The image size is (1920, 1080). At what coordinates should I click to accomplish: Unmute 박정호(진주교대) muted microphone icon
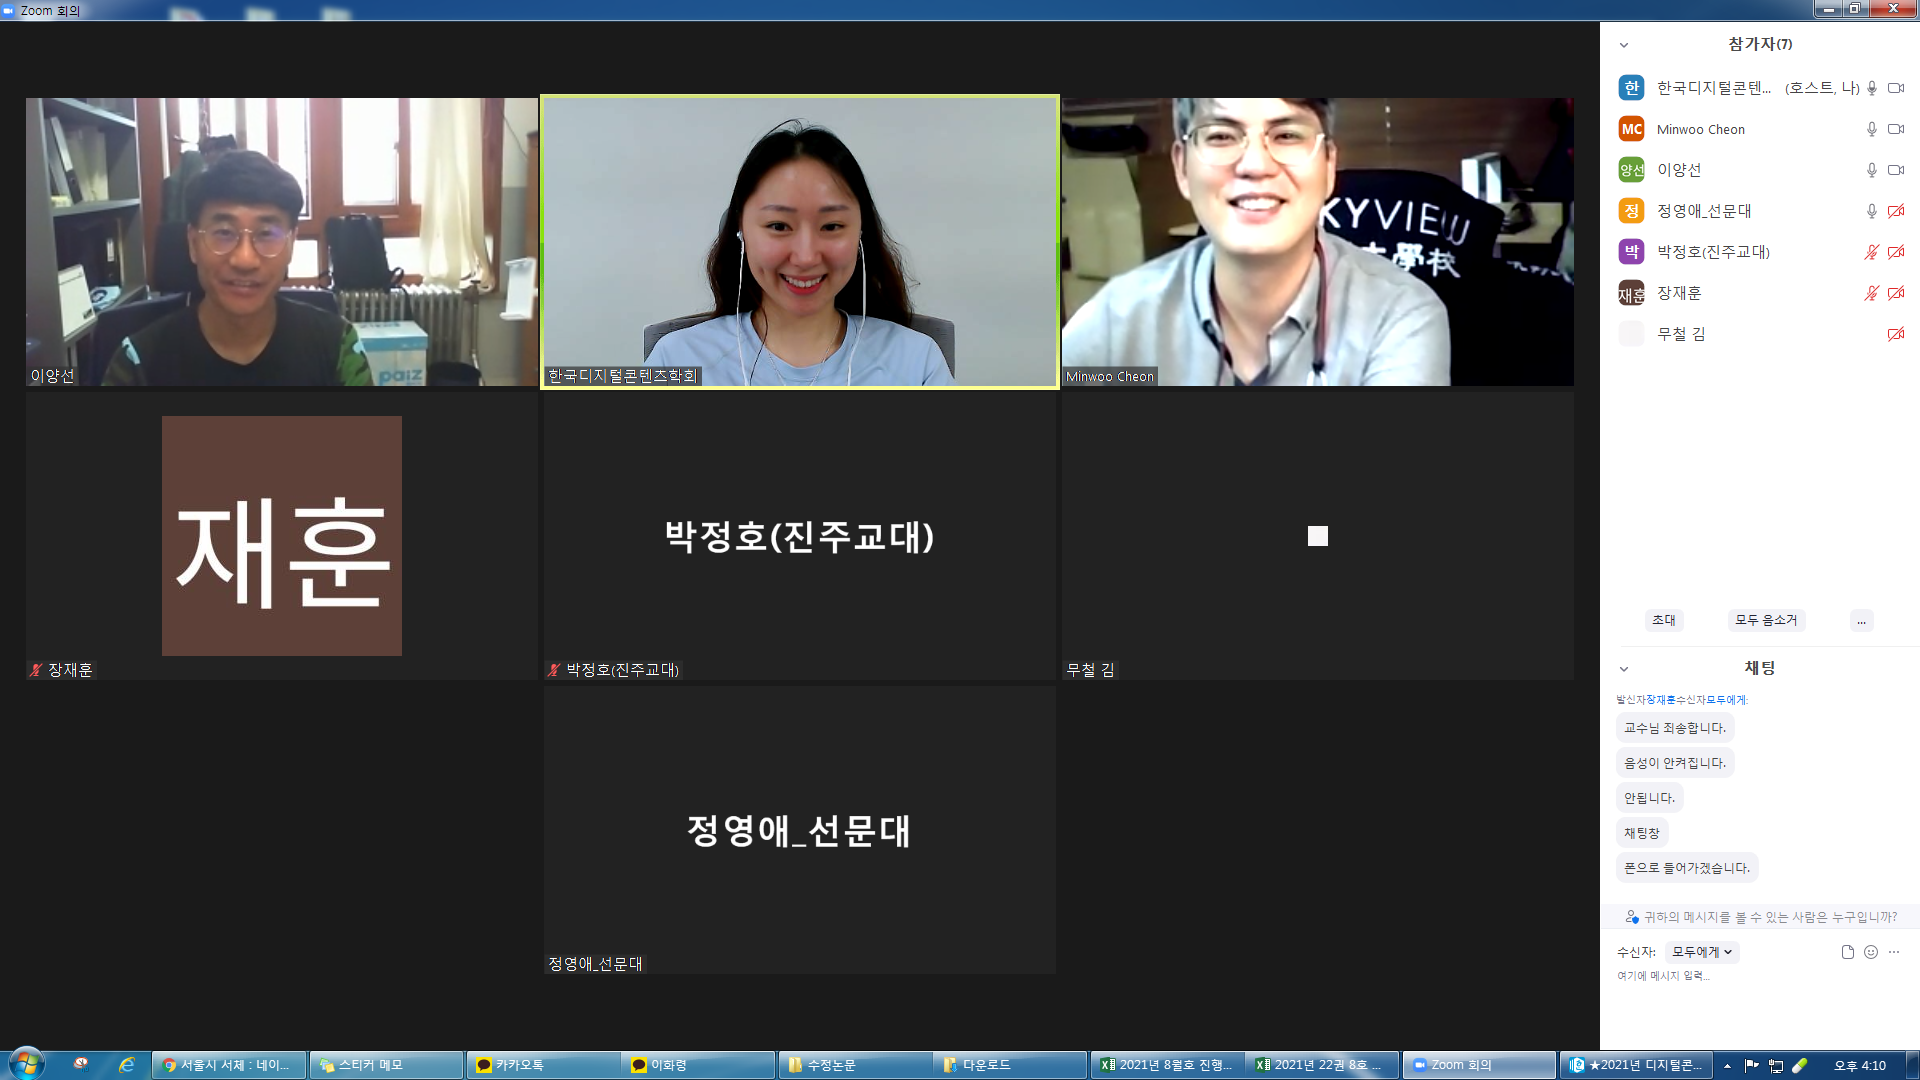[1871, 252]
